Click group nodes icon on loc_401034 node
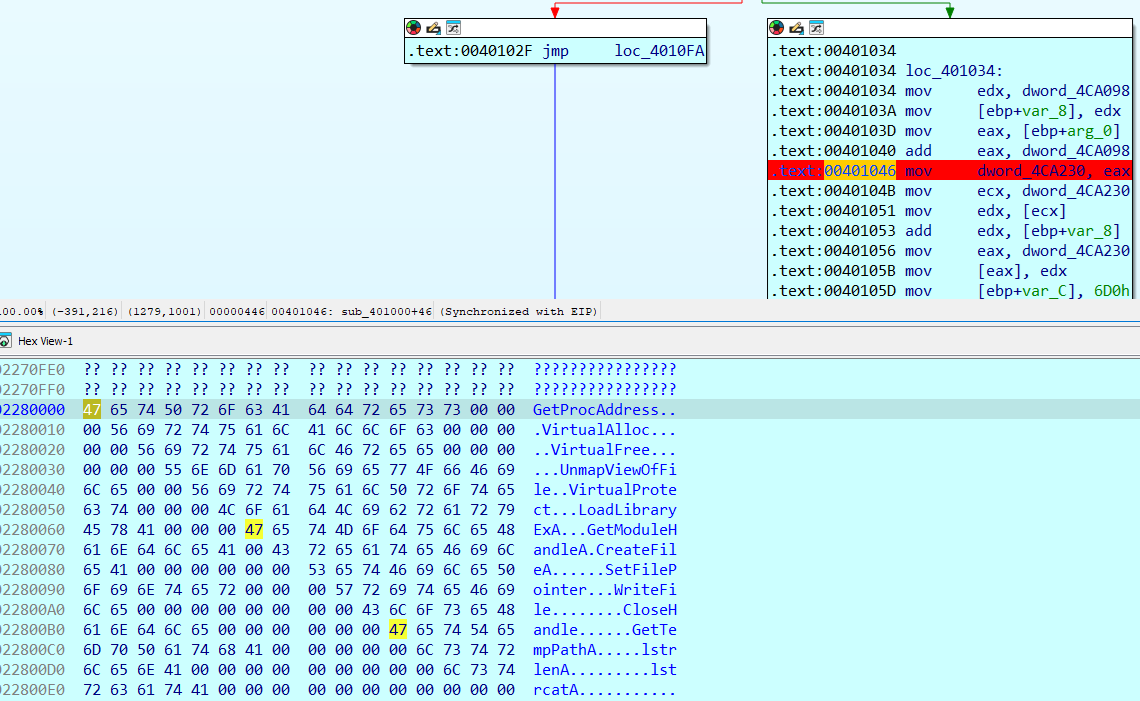1140x701 pixels. [x=817, y=28]
